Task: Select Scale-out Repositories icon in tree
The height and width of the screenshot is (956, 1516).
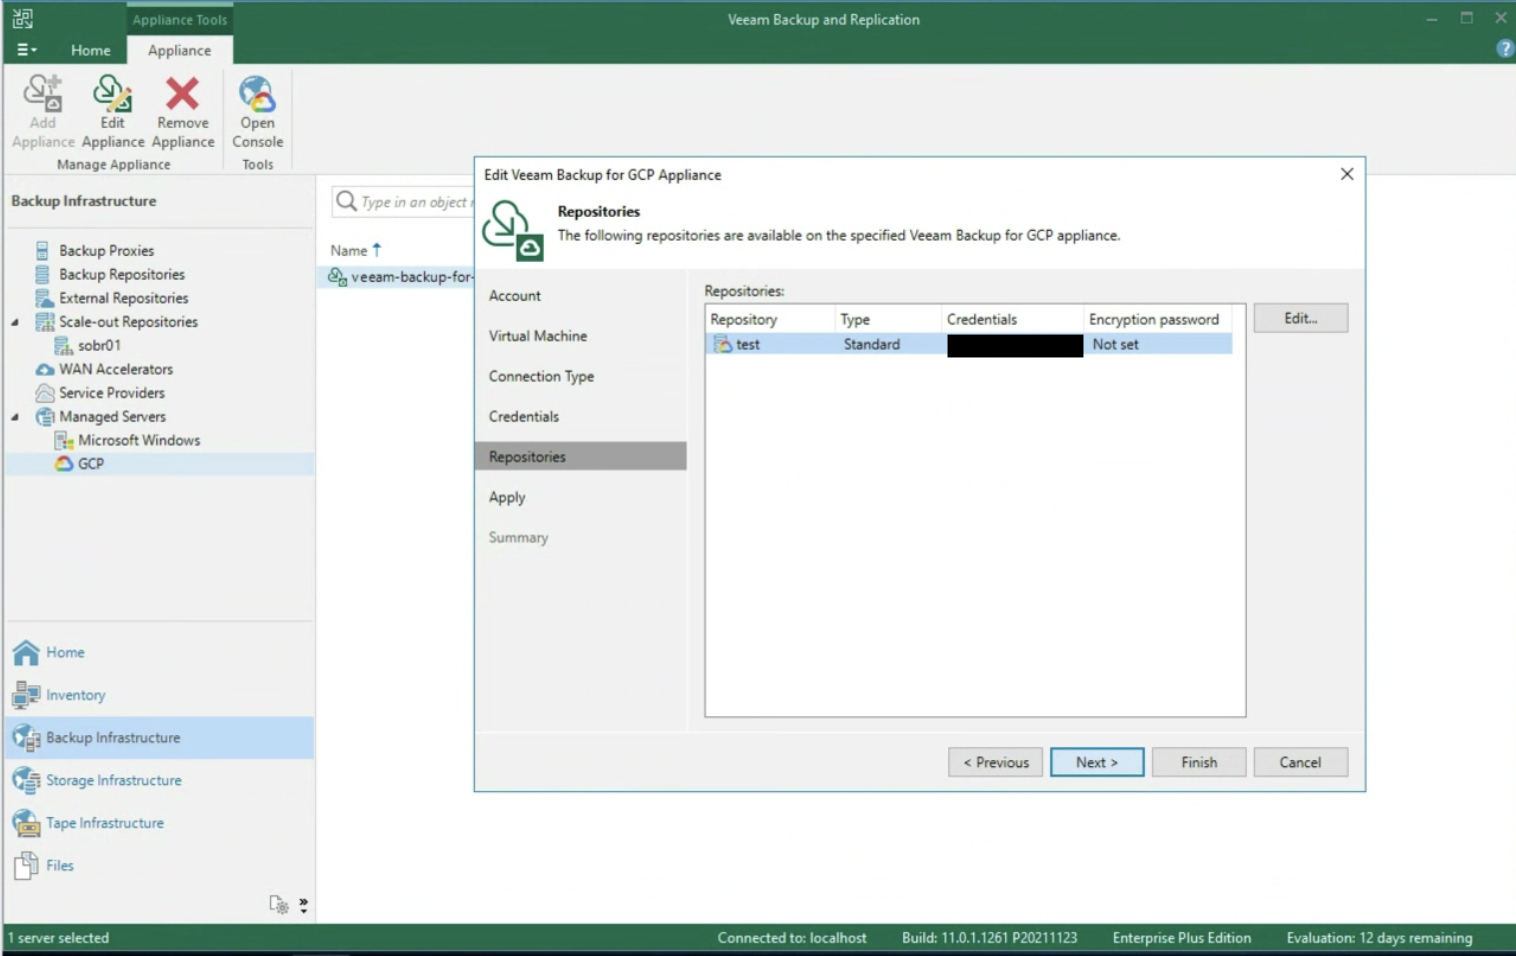Action: click(44, 322)
